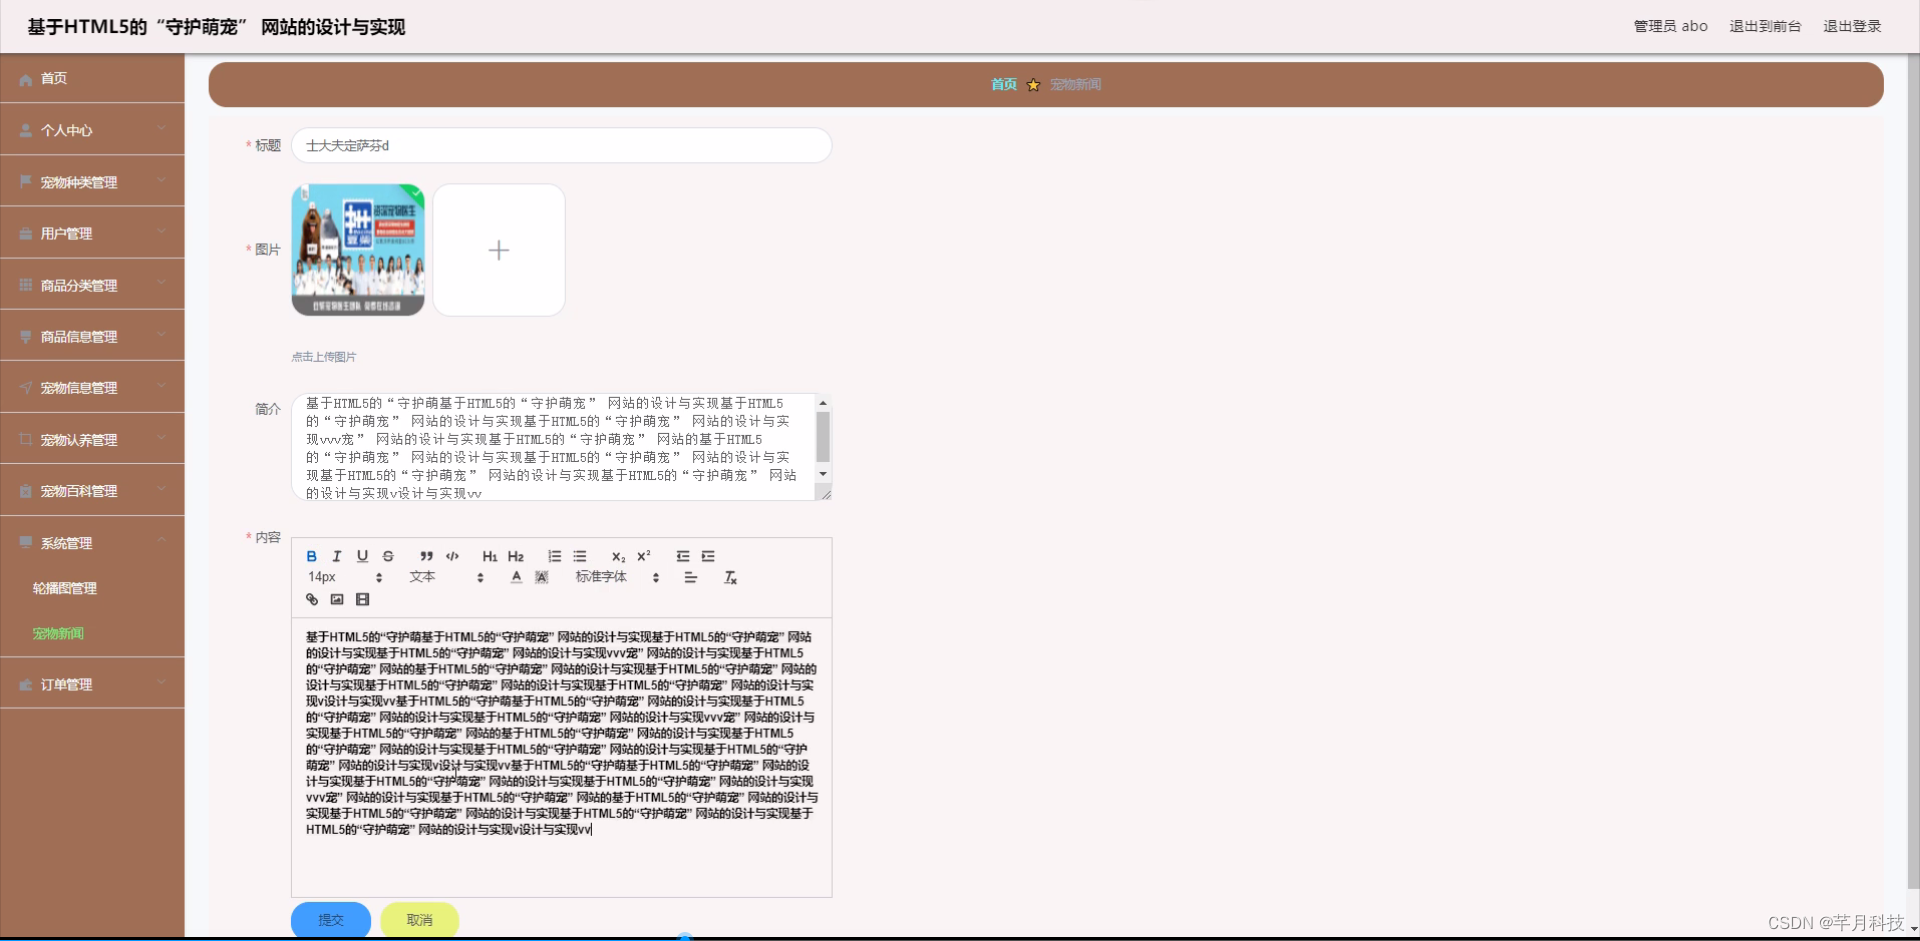Click the upload image plus area
This screenshot has height=941, width=1920.
[499, 250]
